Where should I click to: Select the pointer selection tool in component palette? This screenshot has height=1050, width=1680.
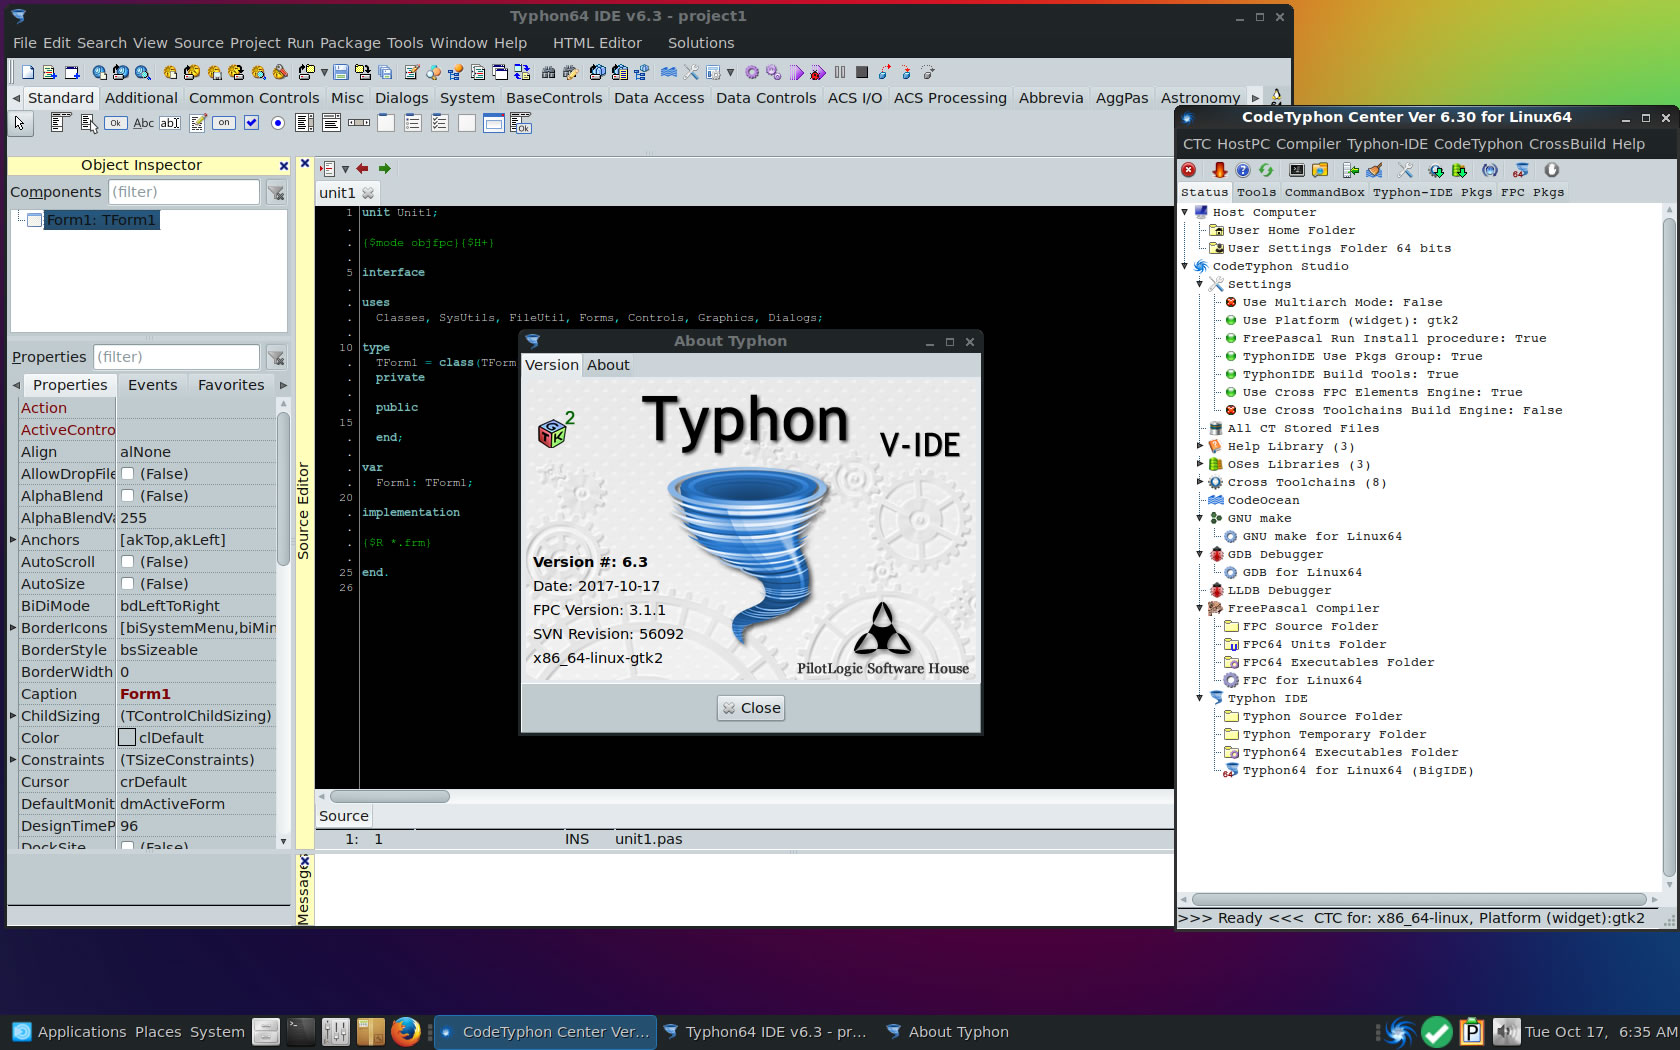pos(20,123)
